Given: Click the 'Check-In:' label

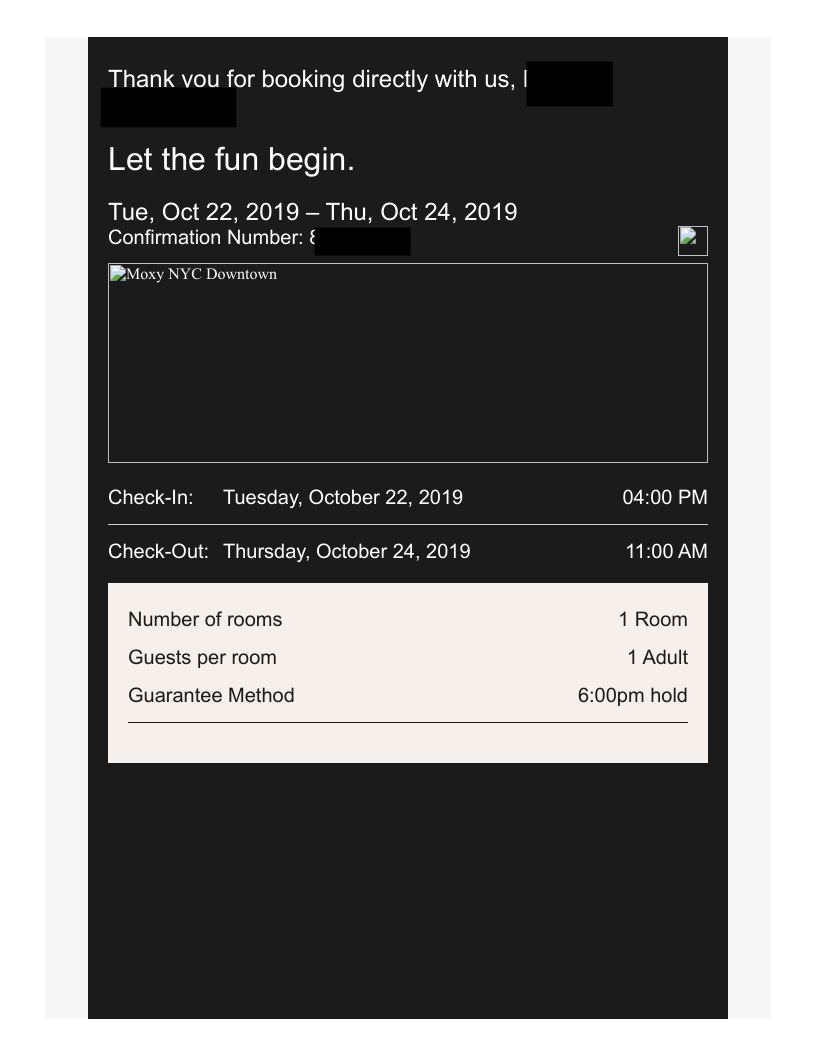Looking at the screenshot, I should tap(151, 497).
